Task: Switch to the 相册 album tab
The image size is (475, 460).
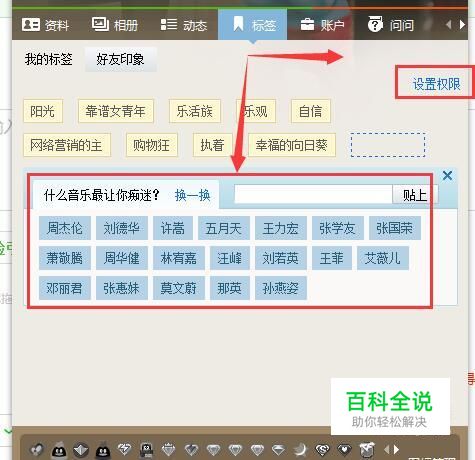Action: coord(115,25)
